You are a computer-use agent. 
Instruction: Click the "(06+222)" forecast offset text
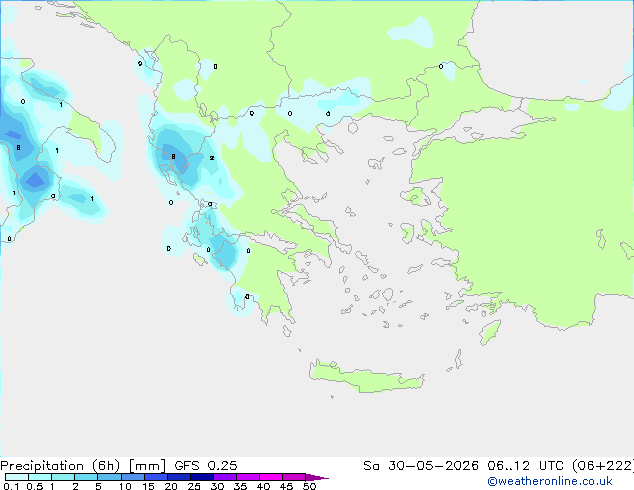(x=603, y=466)
